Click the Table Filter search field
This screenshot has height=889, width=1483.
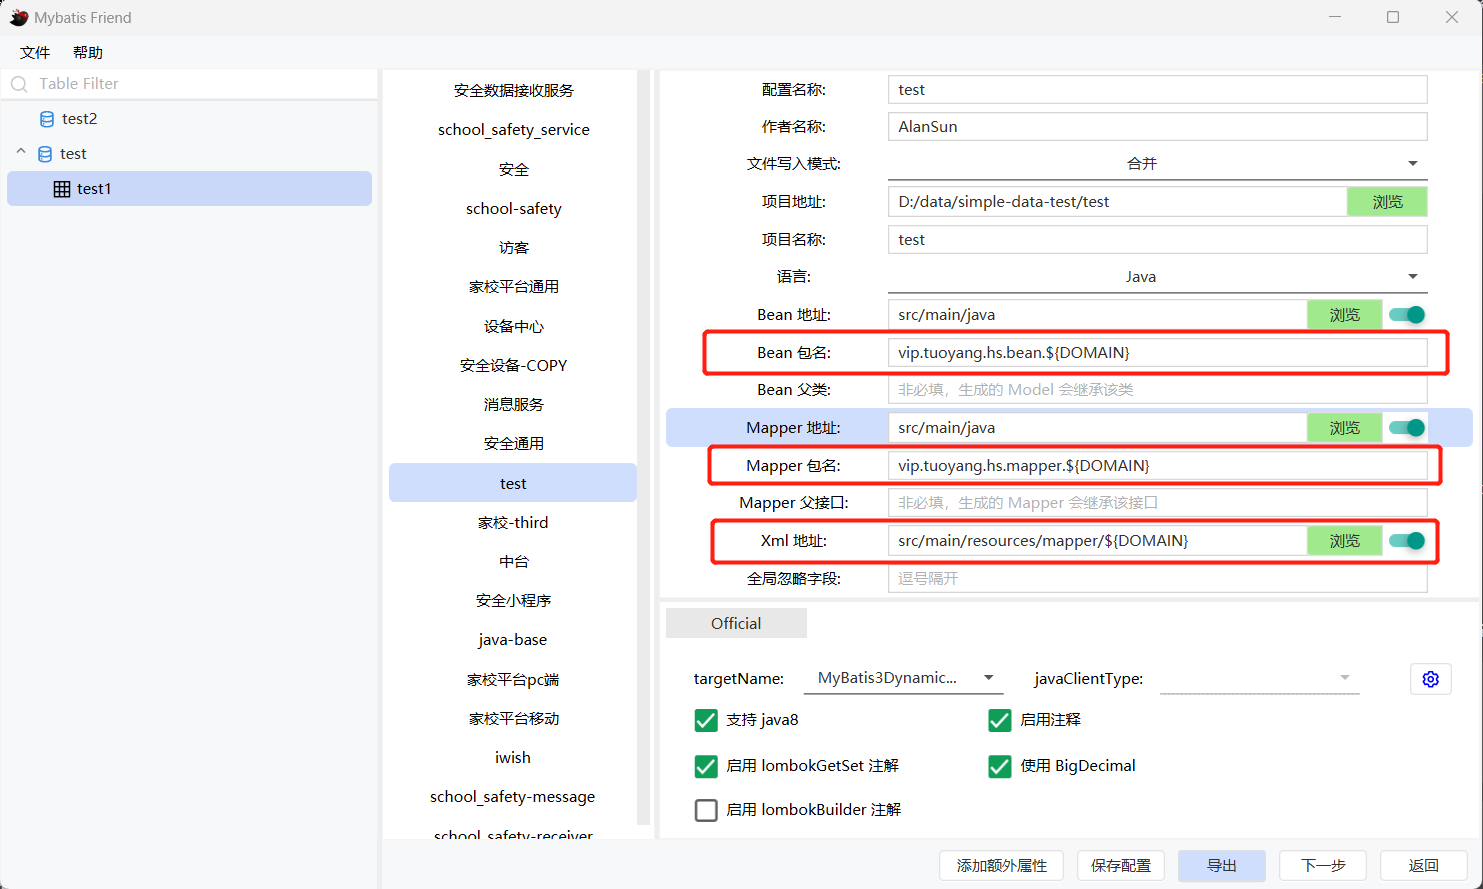point(189,84)
